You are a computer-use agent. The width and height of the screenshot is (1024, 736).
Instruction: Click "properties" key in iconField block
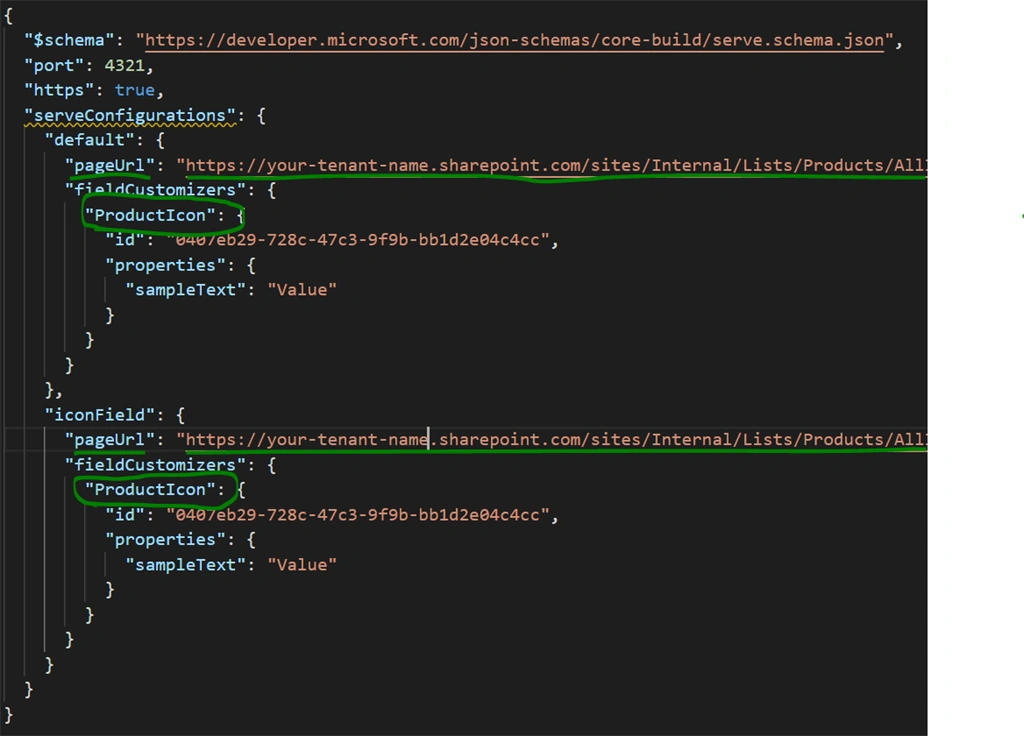[x=165, y=539]
